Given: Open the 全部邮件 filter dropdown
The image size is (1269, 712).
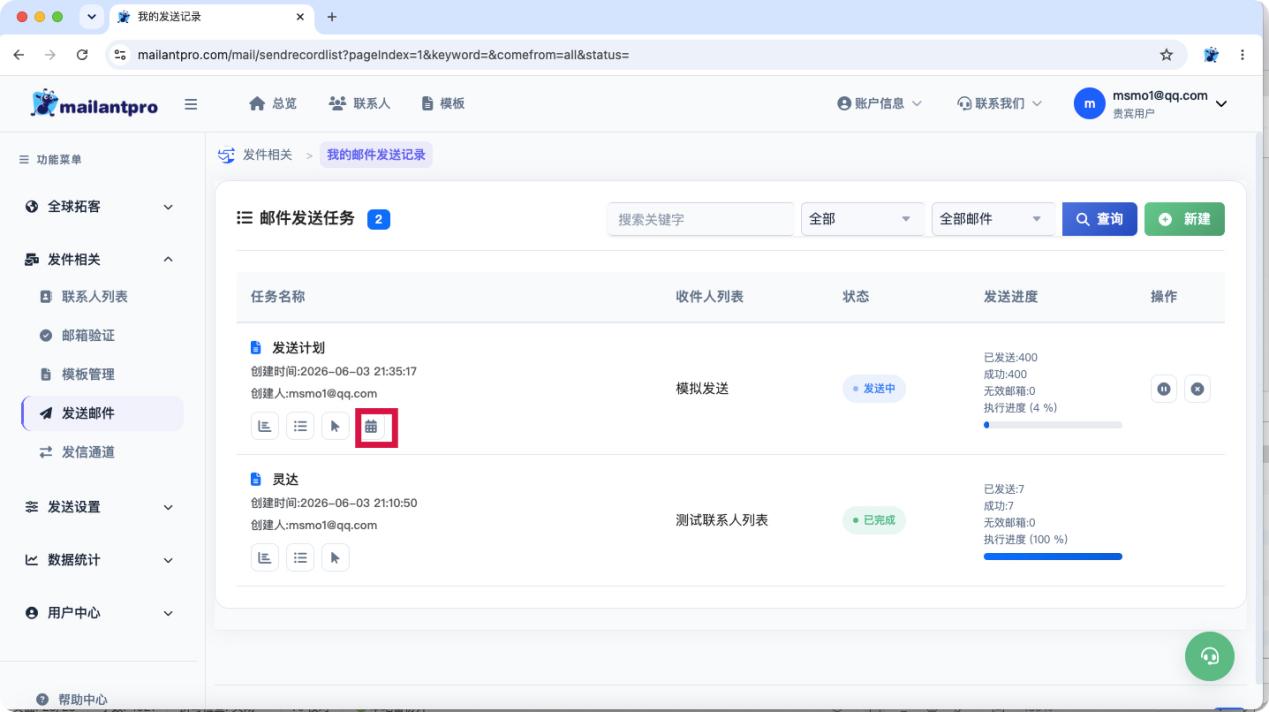Looking at the screenshot, I should [x=993, y=219].
